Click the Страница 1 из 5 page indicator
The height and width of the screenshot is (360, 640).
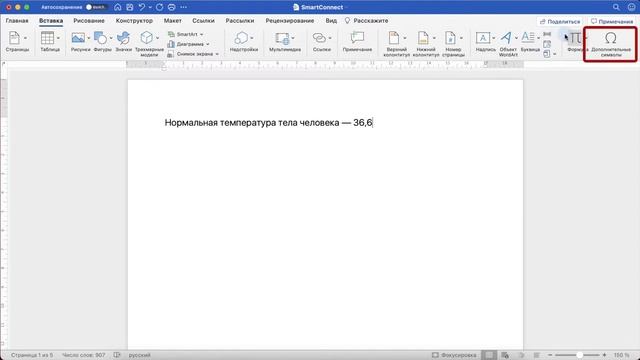coord(32,355)
